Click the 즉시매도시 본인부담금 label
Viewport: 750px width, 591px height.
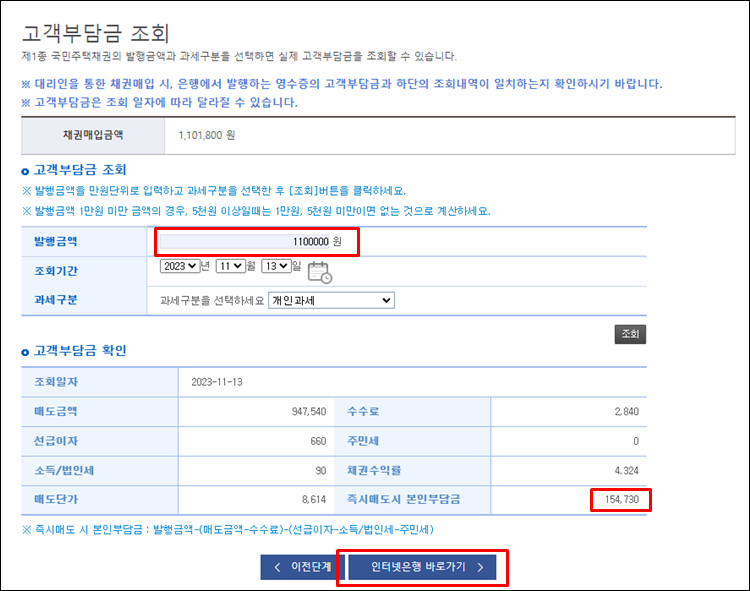[404, 500]
